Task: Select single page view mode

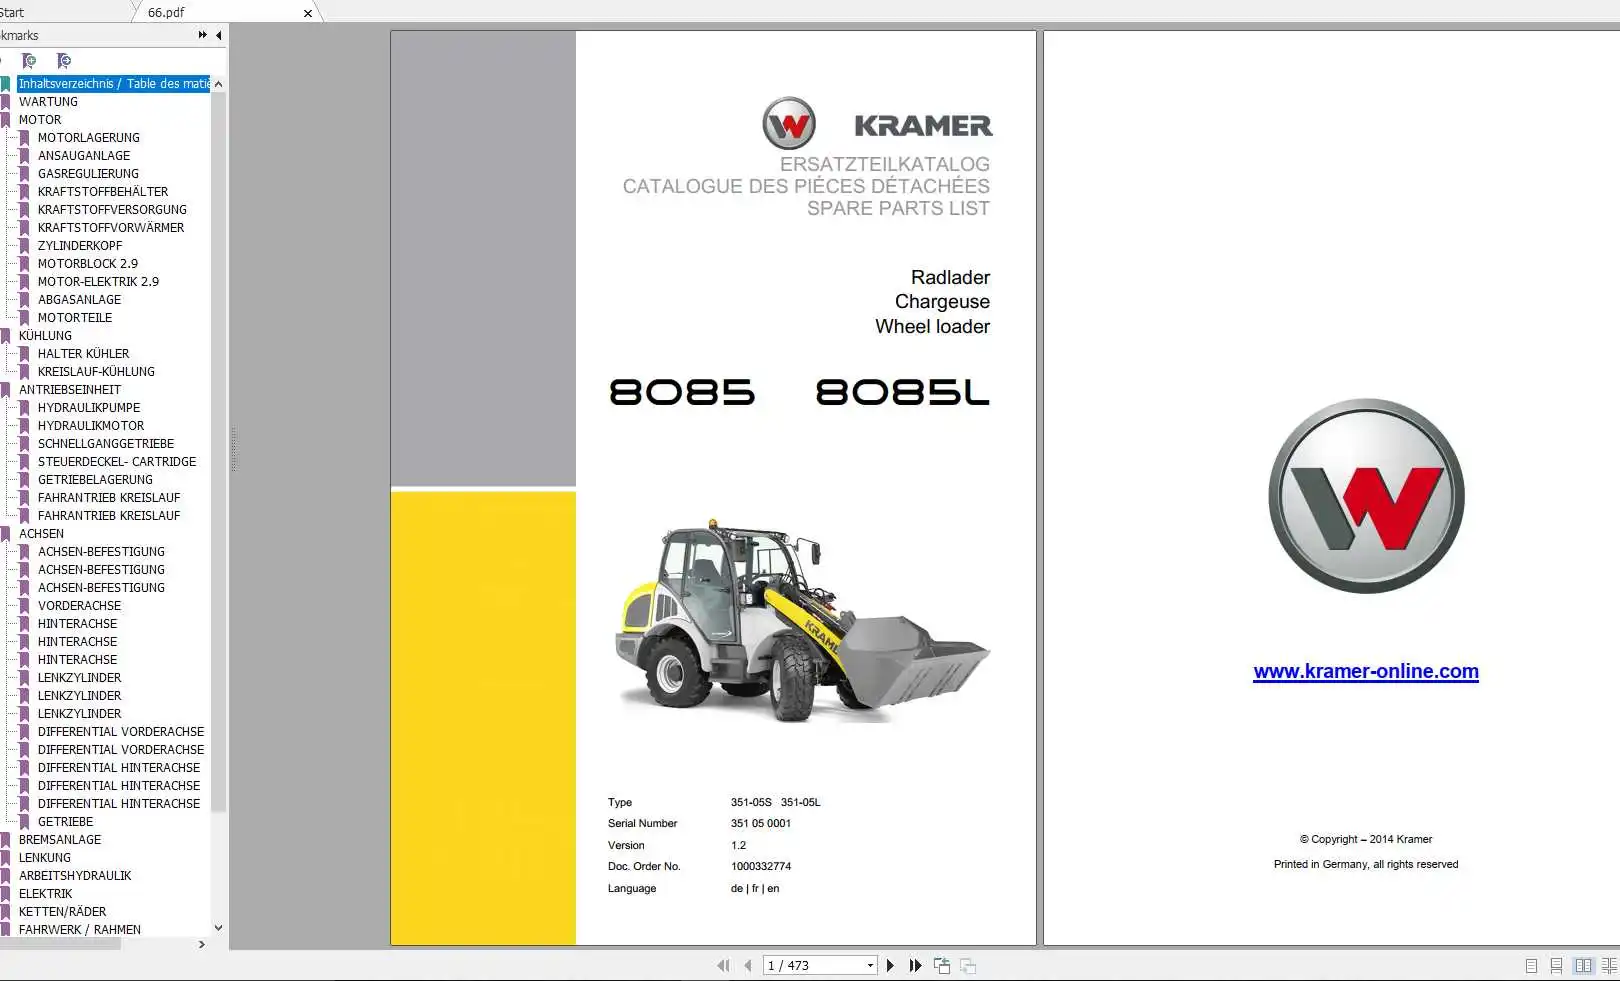Action: coord(1531,966)
